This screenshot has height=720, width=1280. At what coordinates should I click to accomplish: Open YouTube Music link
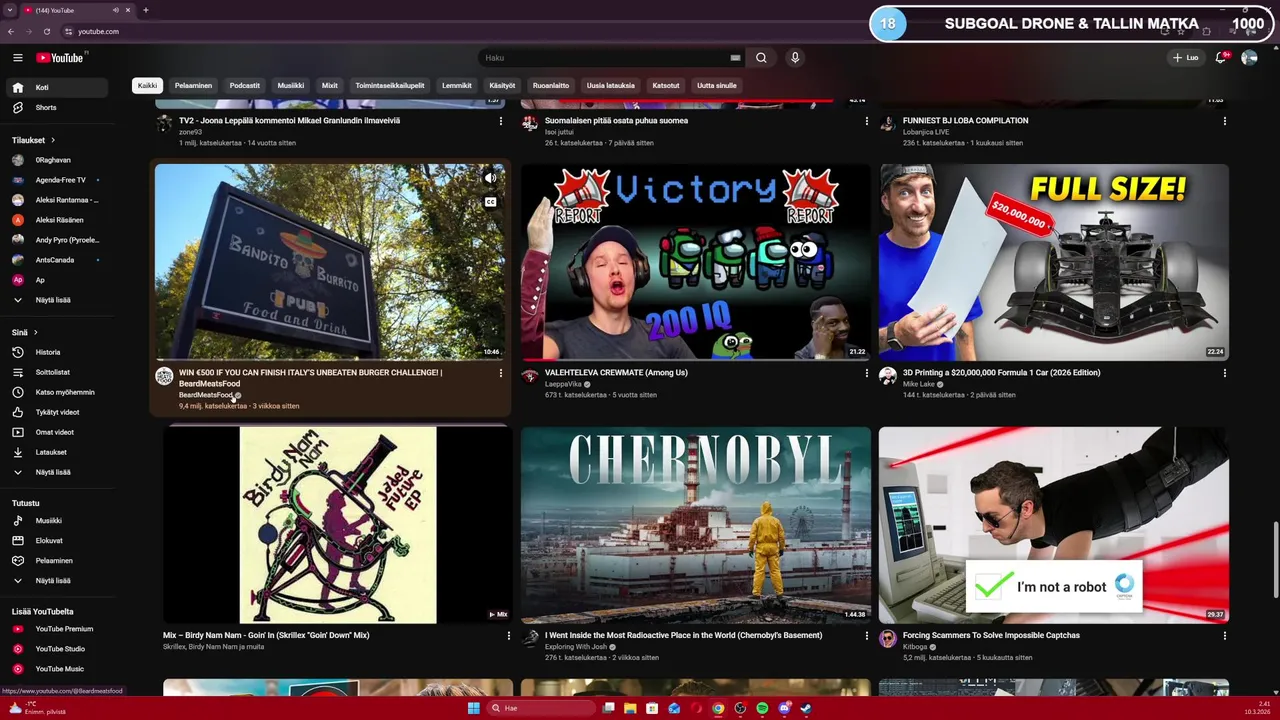pyautogui.click(x=58, y=669)
